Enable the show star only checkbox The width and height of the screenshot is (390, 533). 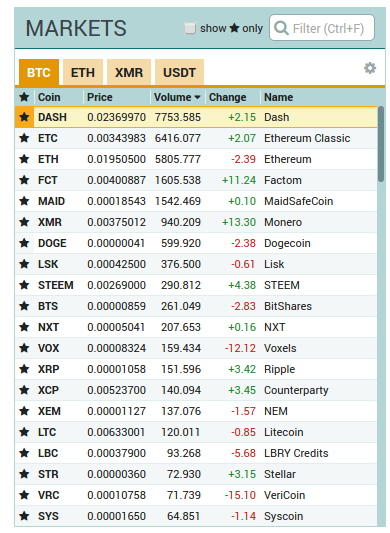(x=190, y=28)
